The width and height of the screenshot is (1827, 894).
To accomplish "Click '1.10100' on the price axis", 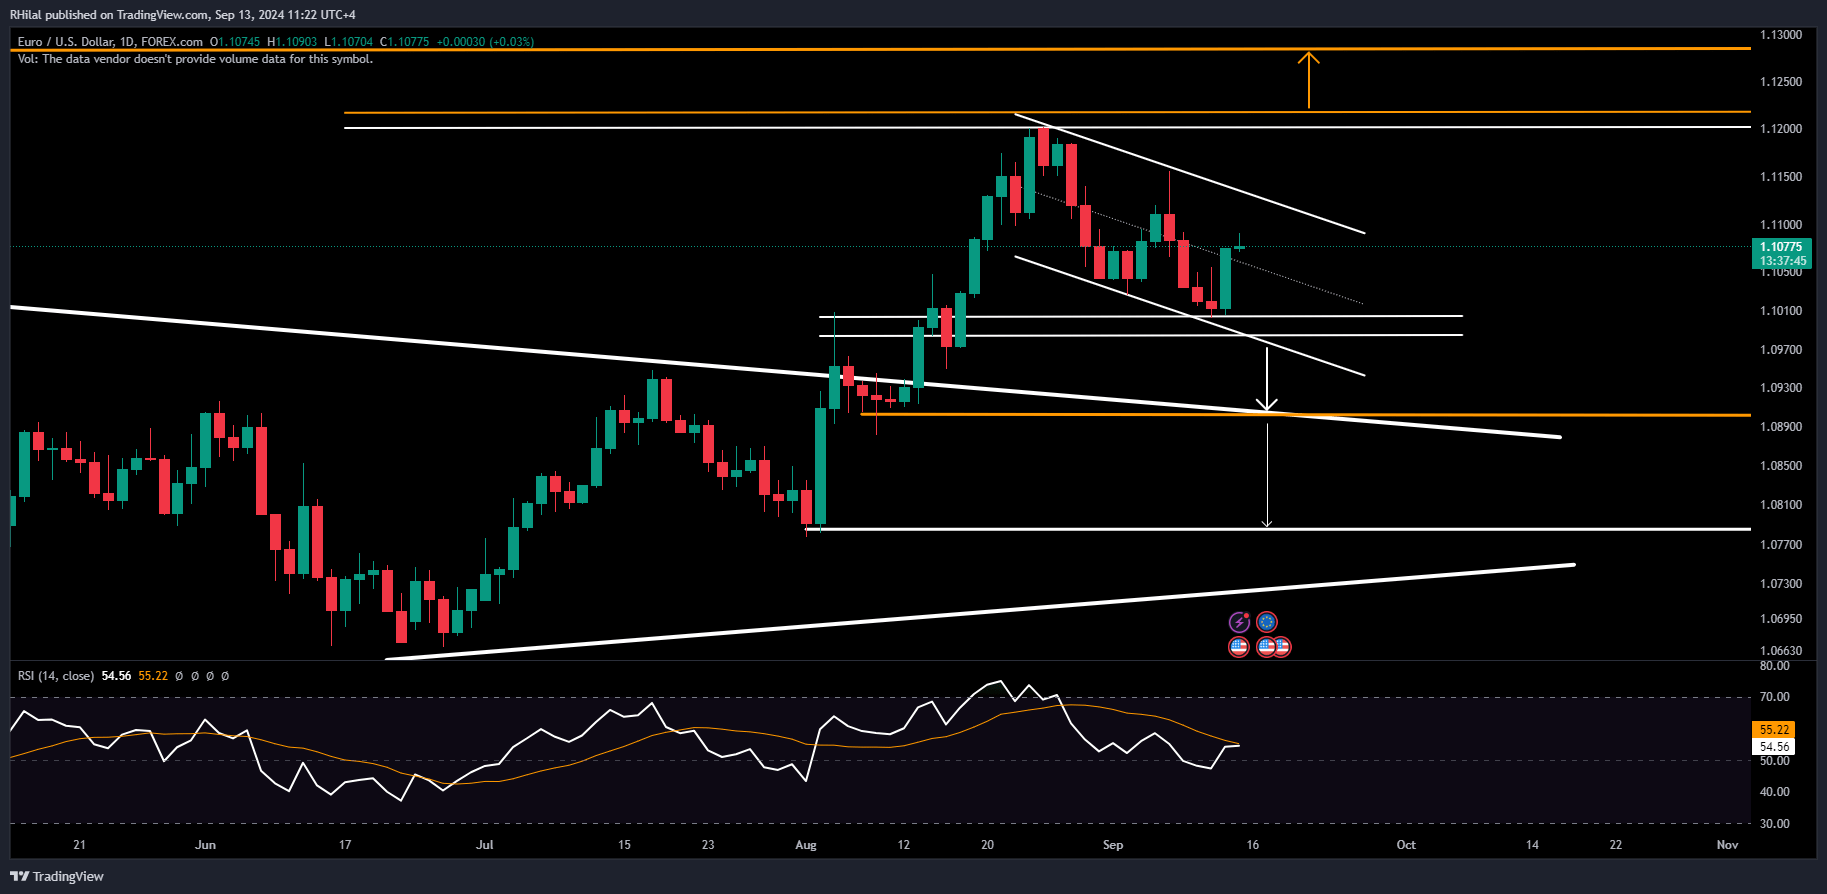I will click(1781, 311).
